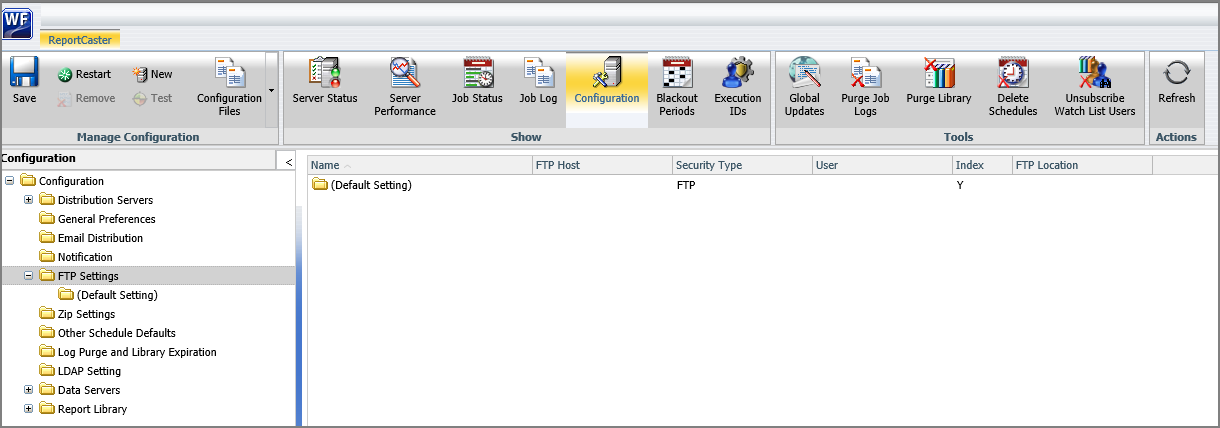
Task: Launch Global Updates tool
Action: tap(805, 87)
